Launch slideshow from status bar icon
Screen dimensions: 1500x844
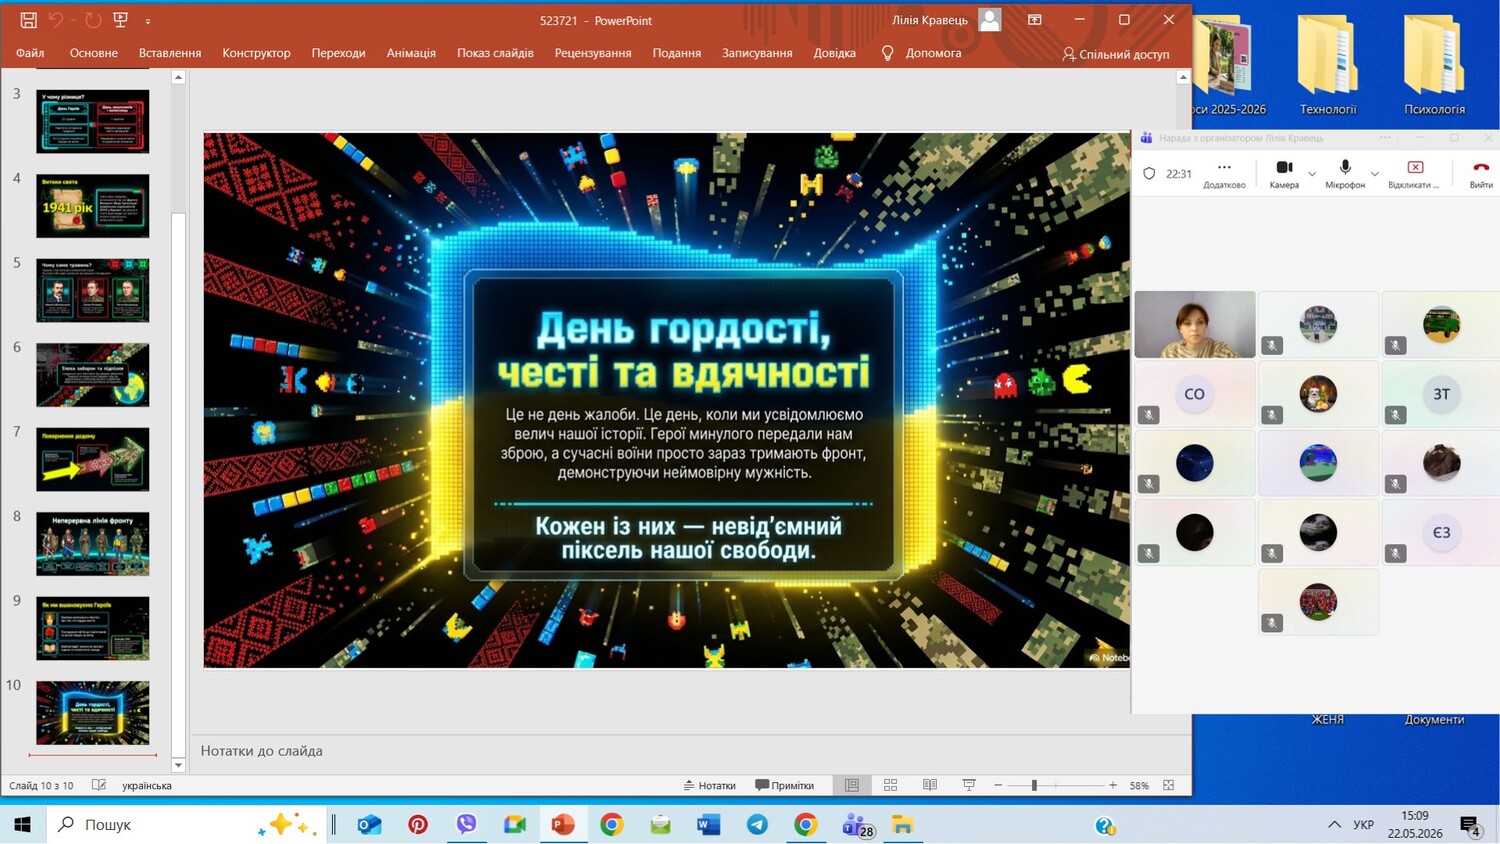968,785
